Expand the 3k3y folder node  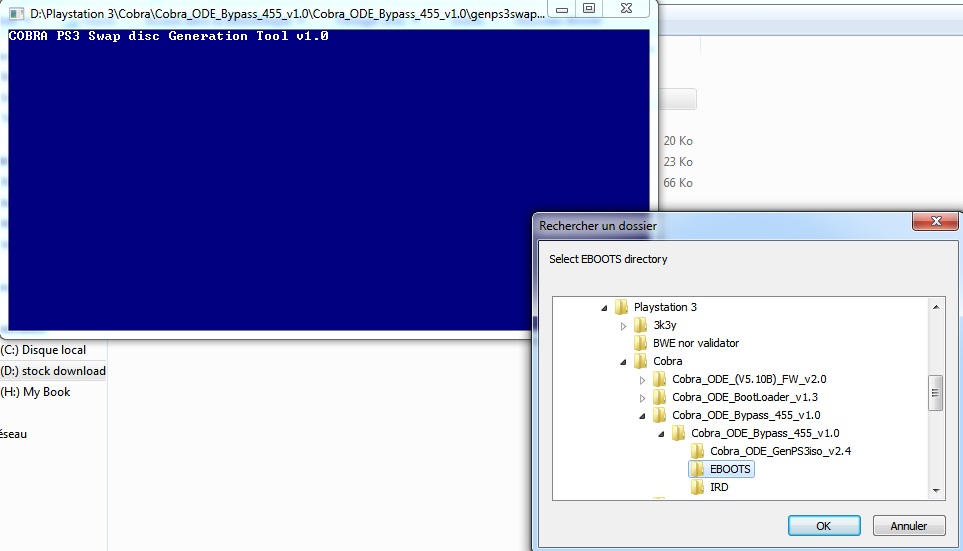point(623,325)
